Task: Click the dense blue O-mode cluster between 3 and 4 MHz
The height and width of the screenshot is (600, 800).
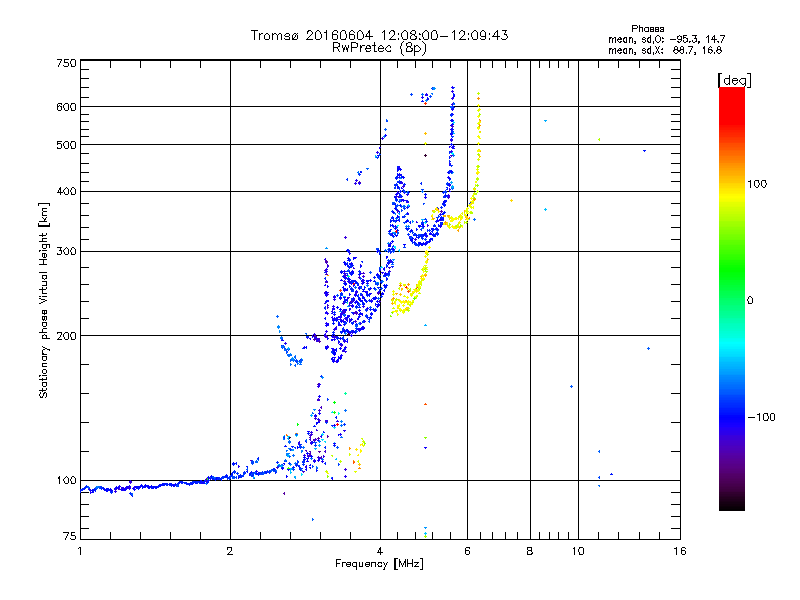Action: click(x=355, y=301)
